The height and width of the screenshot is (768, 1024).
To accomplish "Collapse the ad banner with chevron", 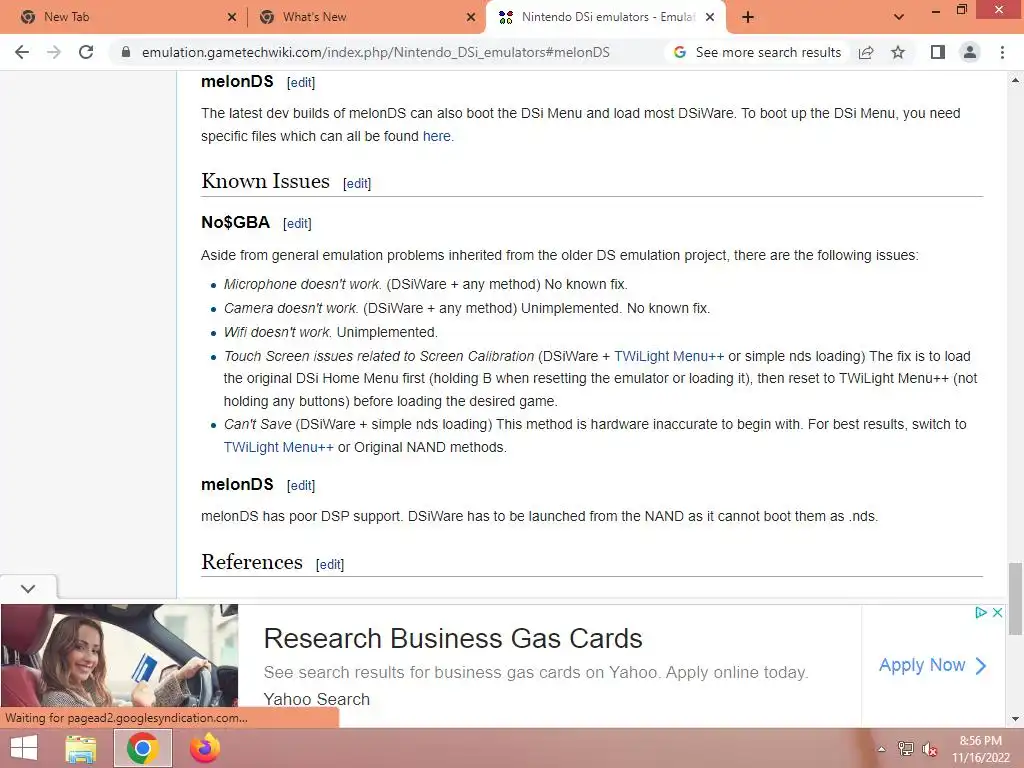I will point(28,588).
